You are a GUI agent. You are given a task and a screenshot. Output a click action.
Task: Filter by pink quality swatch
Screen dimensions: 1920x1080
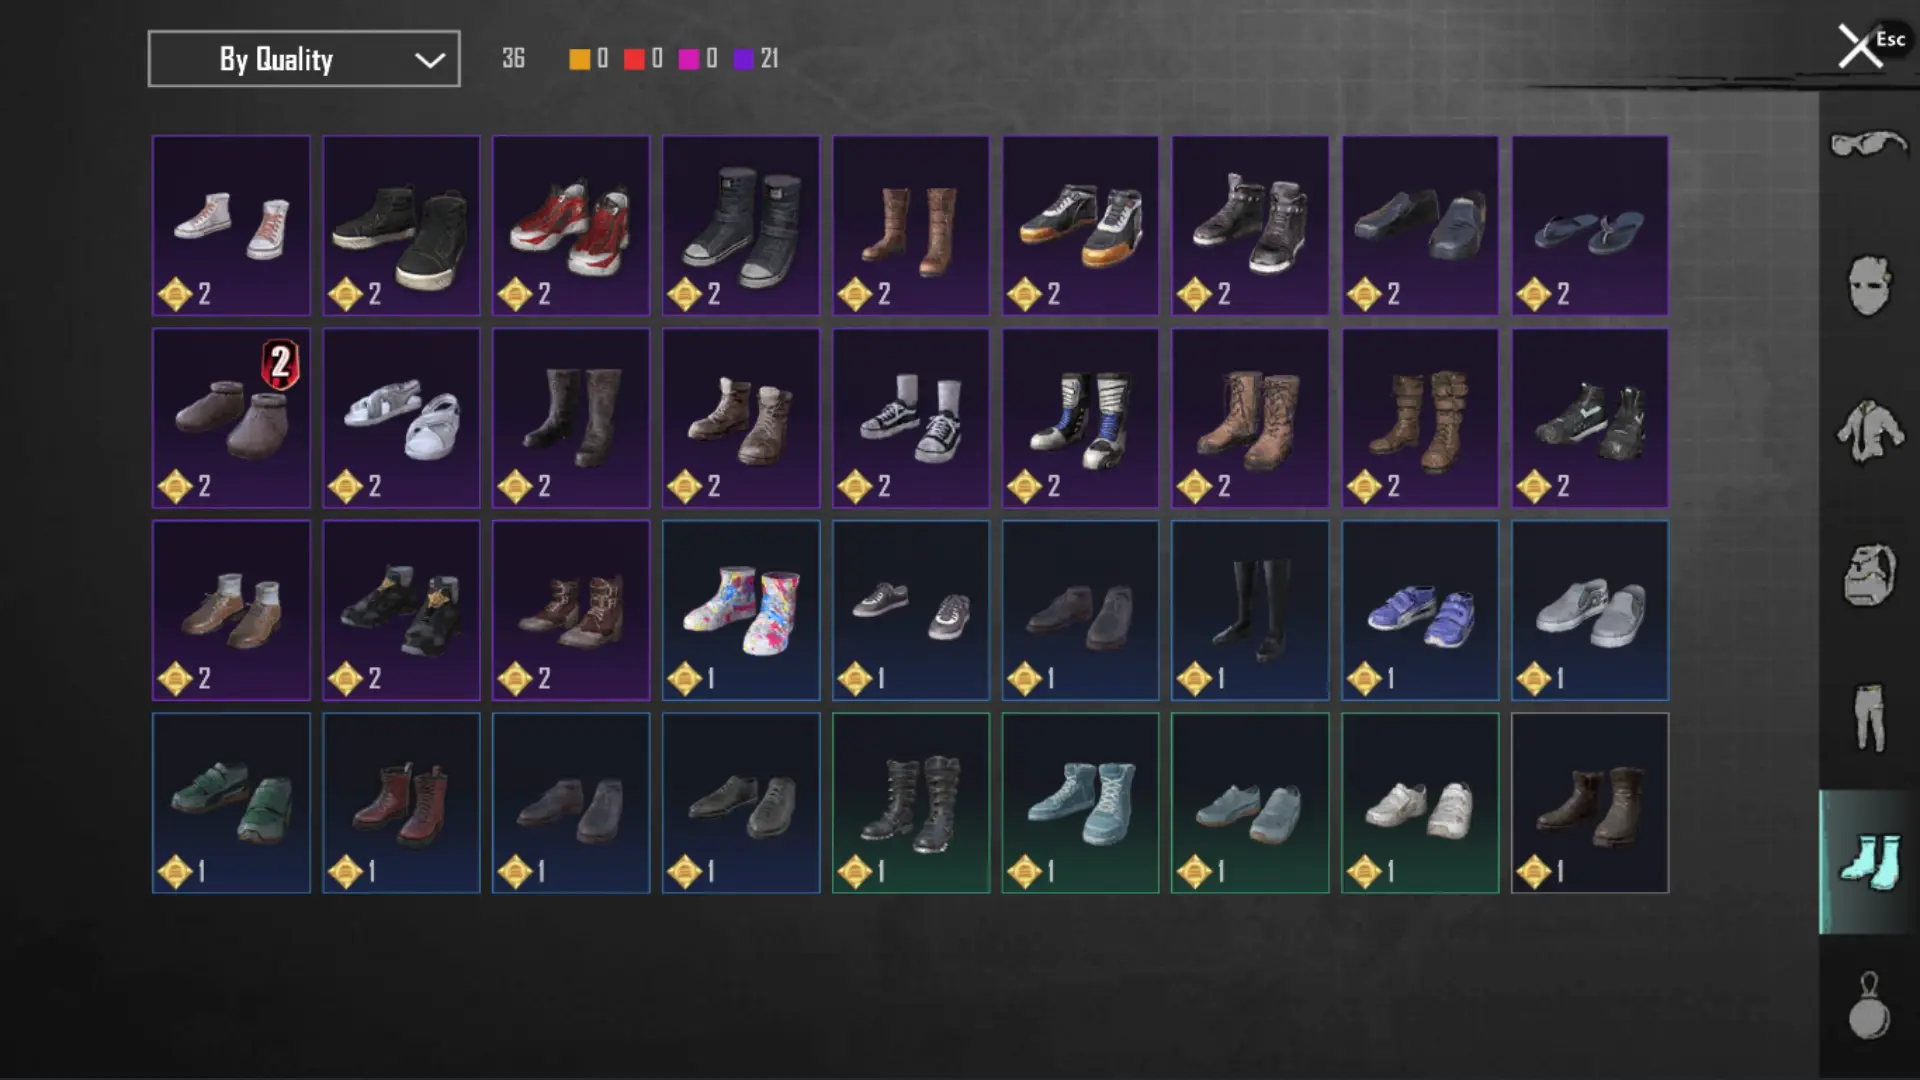(x=688, y=59)
